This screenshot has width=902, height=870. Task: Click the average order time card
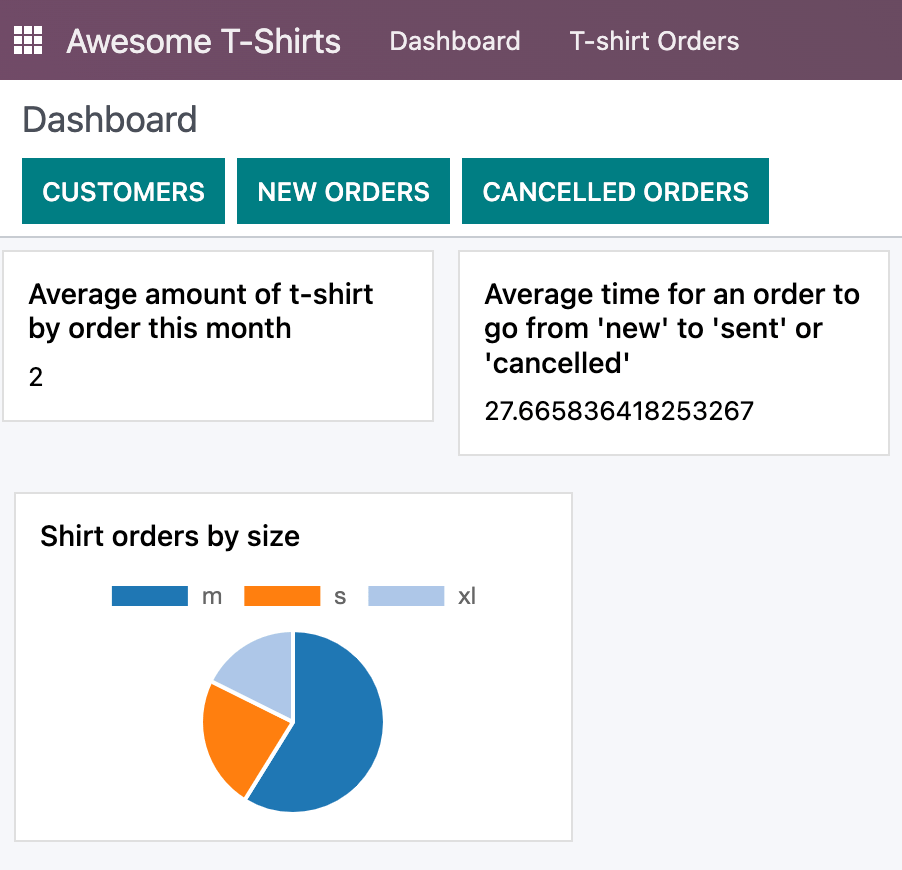[x=673, y=353]
